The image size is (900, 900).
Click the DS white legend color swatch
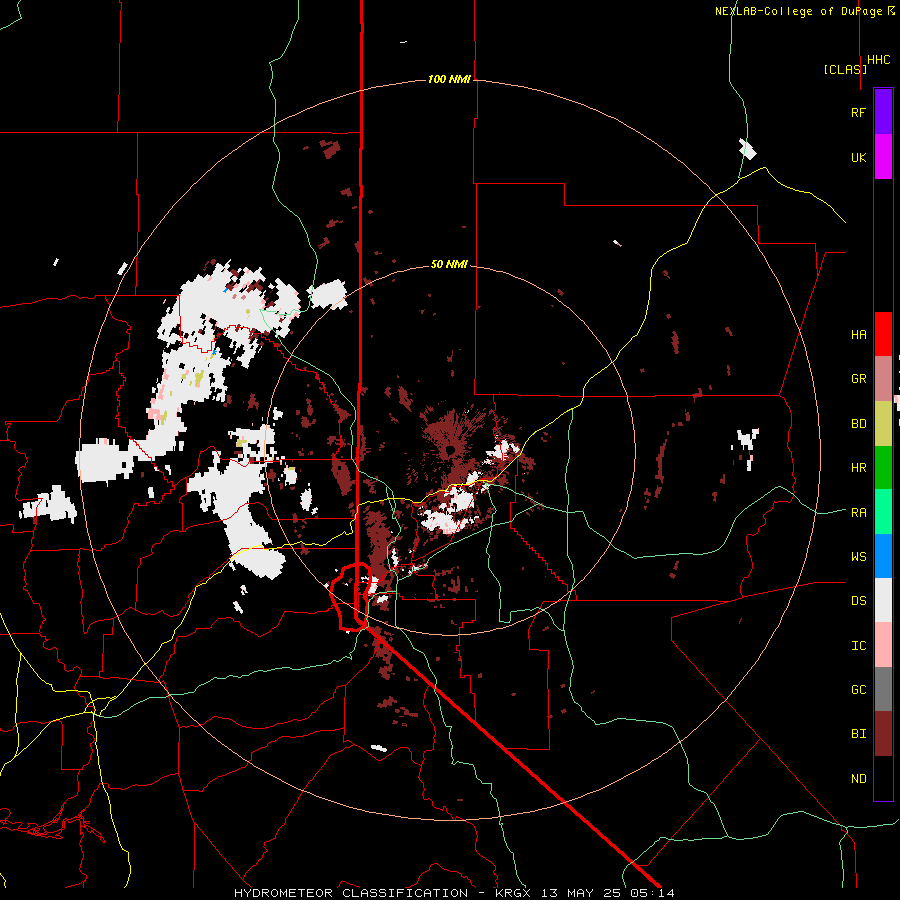point(883,600)
